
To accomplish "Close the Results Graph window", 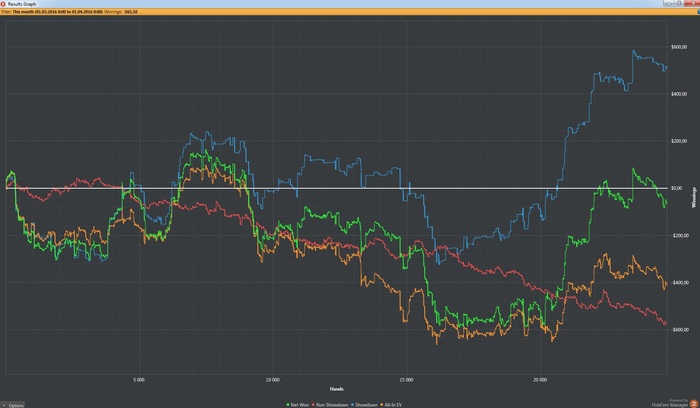I will (x=693, y=3).
